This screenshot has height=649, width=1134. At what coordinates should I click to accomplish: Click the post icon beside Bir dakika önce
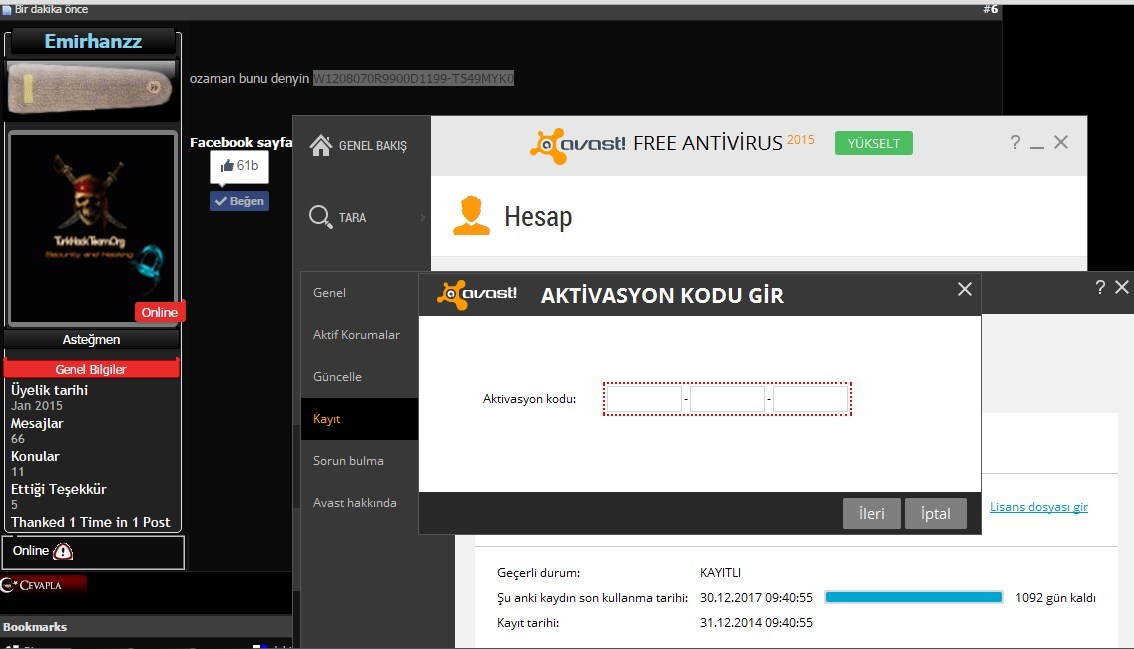7,9
